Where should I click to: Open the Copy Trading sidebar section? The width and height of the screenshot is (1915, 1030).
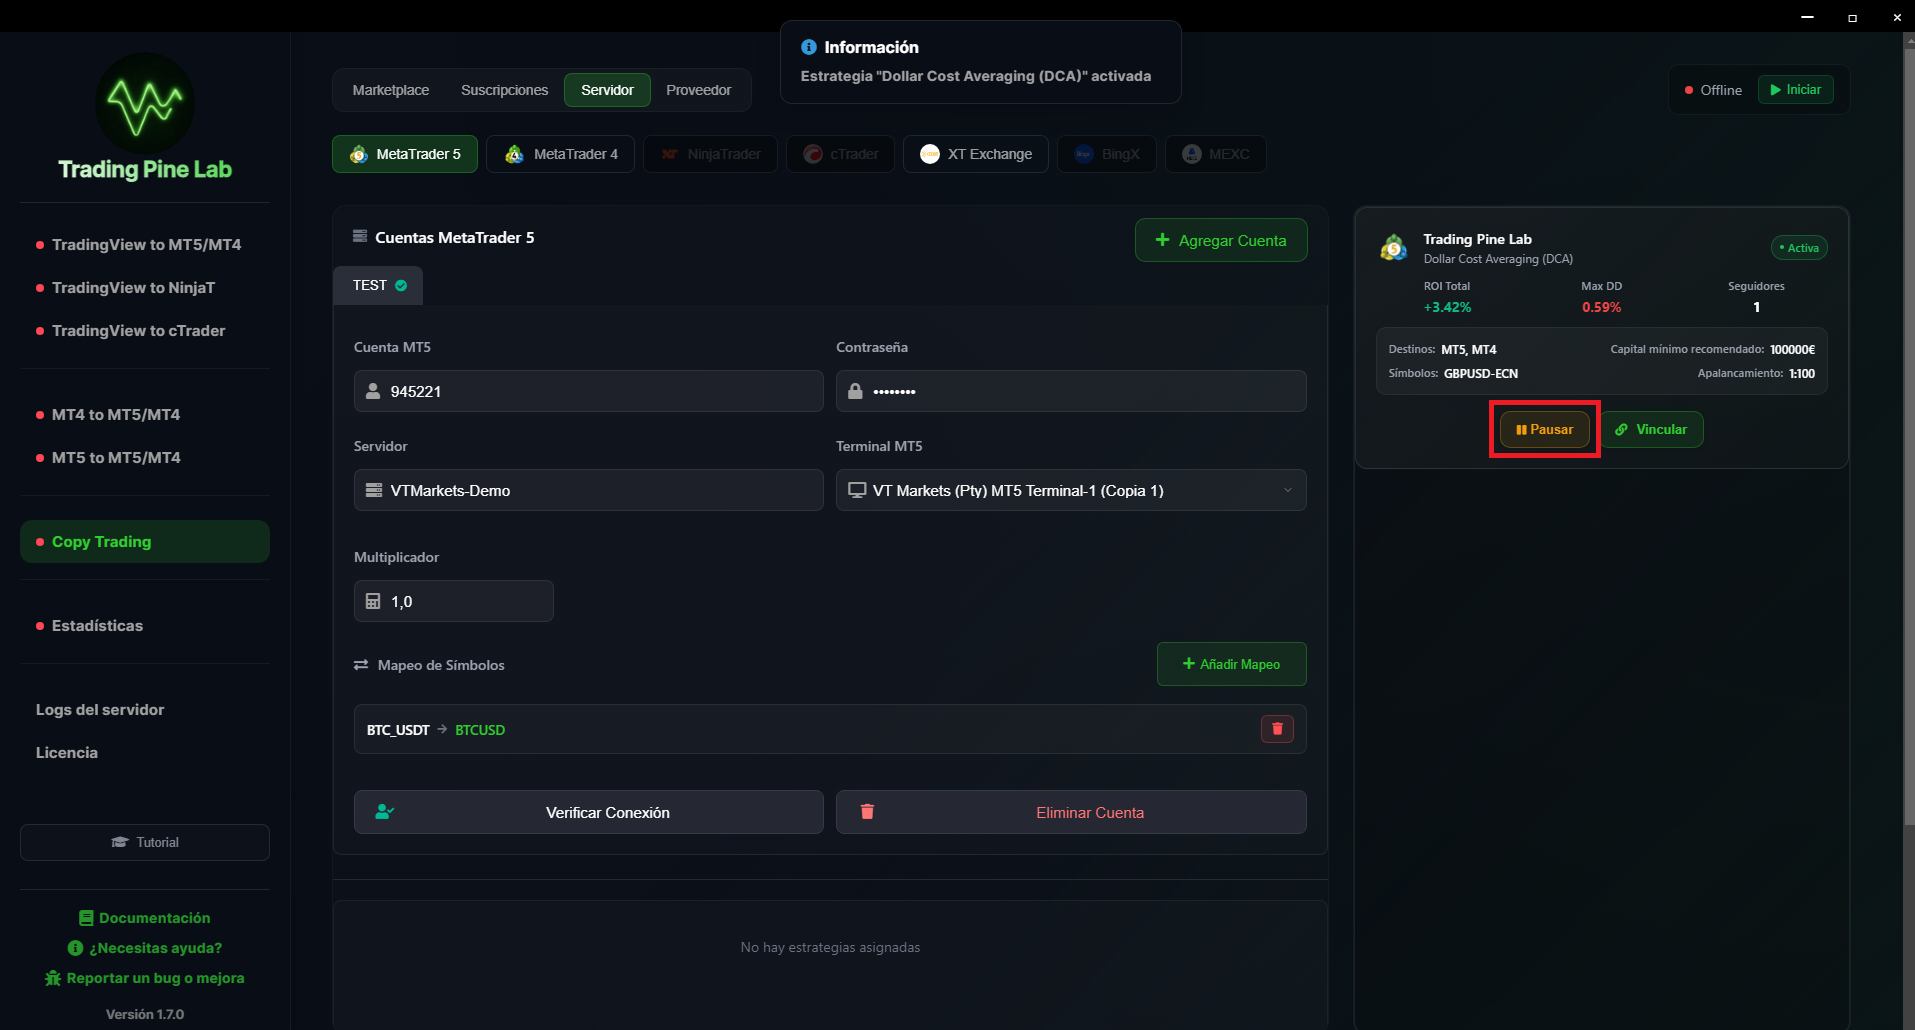(145, 541)
